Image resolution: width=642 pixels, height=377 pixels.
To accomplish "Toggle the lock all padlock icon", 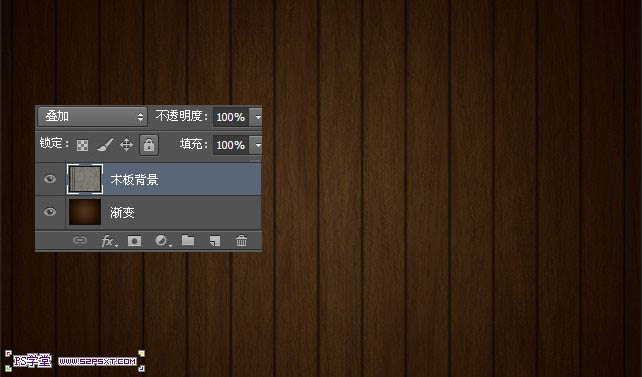I will [x=149, y=145].
